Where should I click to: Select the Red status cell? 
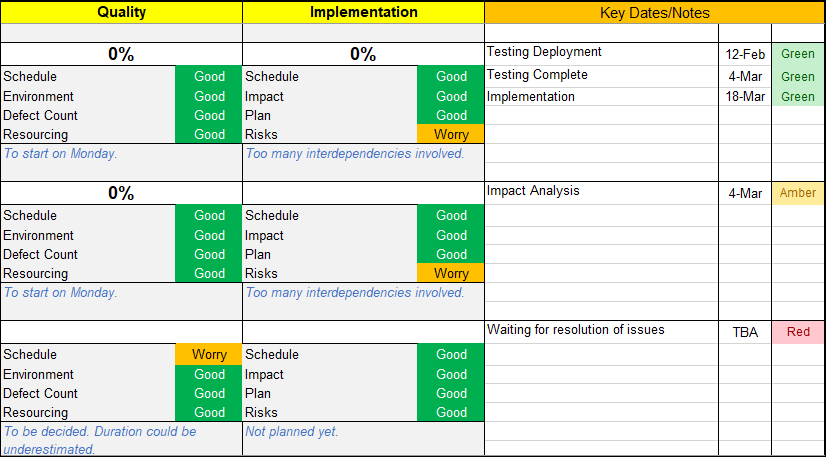tap(798, 332)
